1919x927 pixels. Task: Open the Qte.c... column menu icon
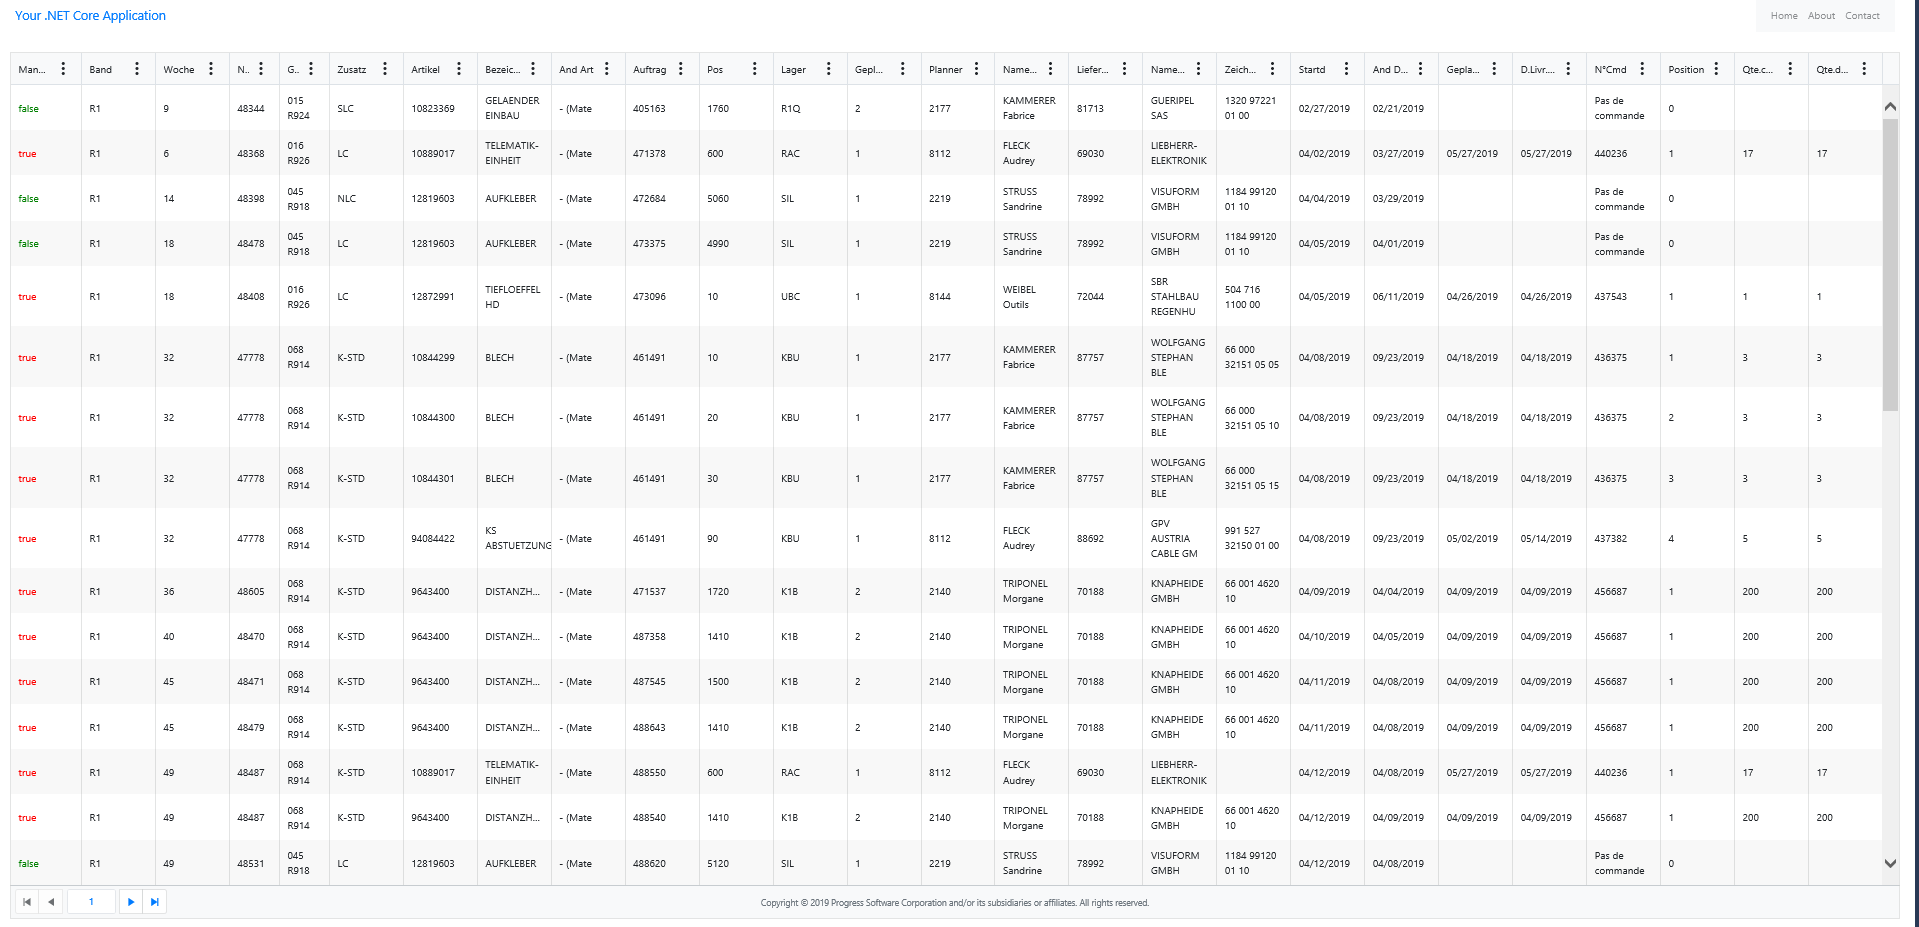[1791, 69]
